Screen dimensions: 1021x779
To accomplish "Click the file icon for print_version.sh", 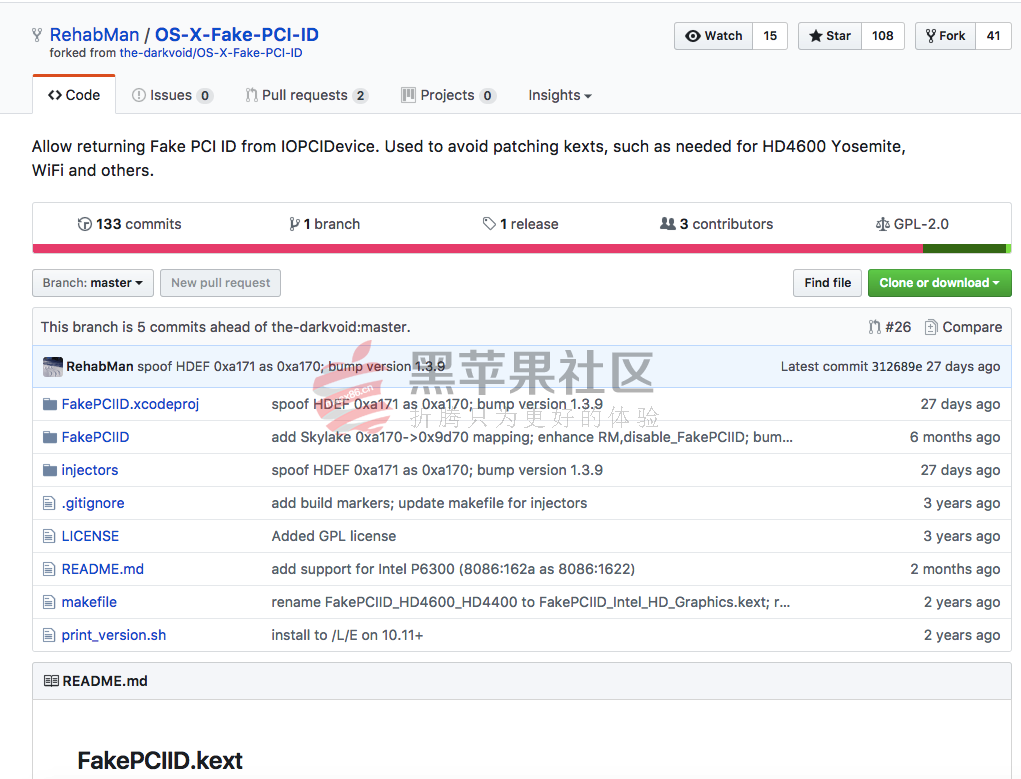I will point(49,635).
